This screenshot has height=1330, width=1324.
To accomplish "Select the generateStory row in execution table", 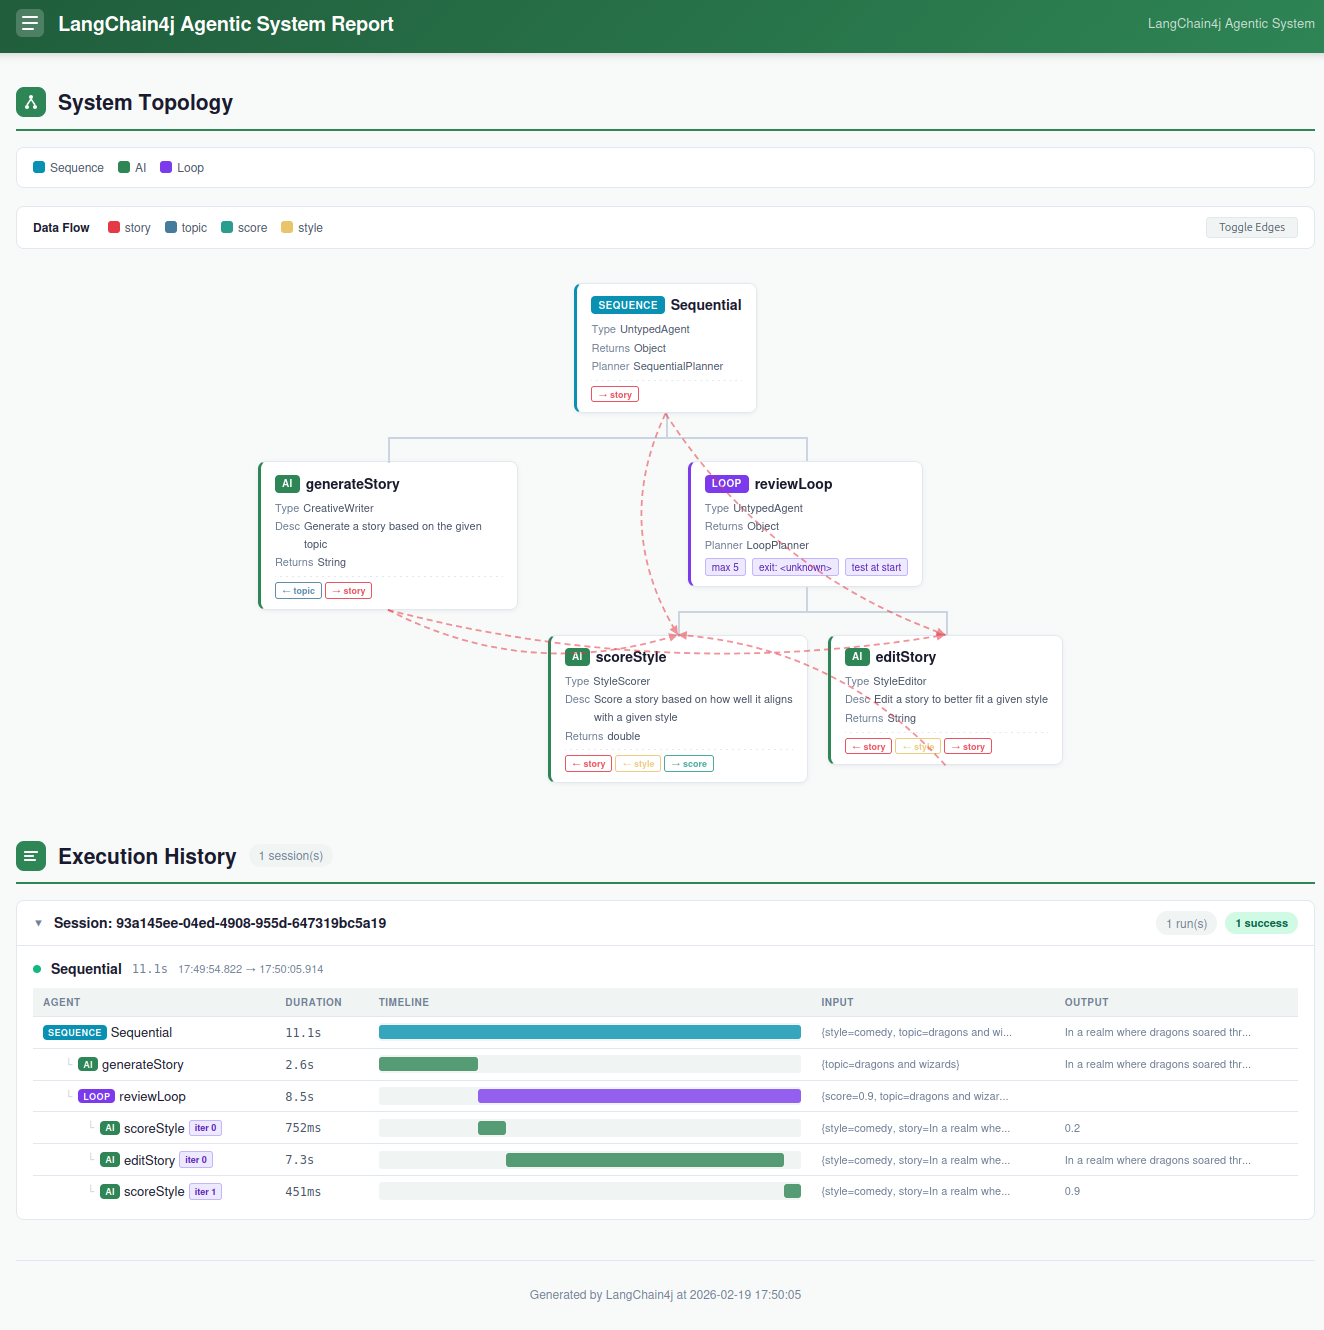I will 143,1064.
